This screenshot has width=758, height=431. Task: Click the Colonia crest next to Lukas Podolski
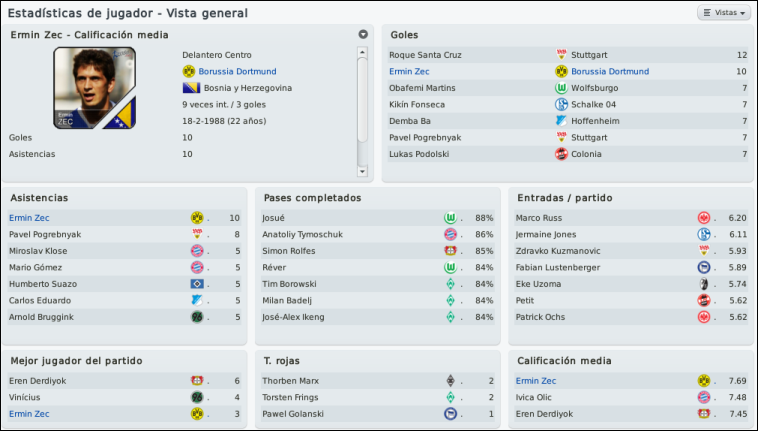[561, 154]
